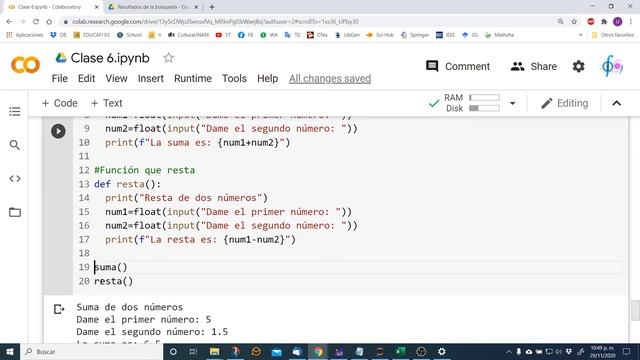
Task: Open the user account avatar
Action: (612, 66)
